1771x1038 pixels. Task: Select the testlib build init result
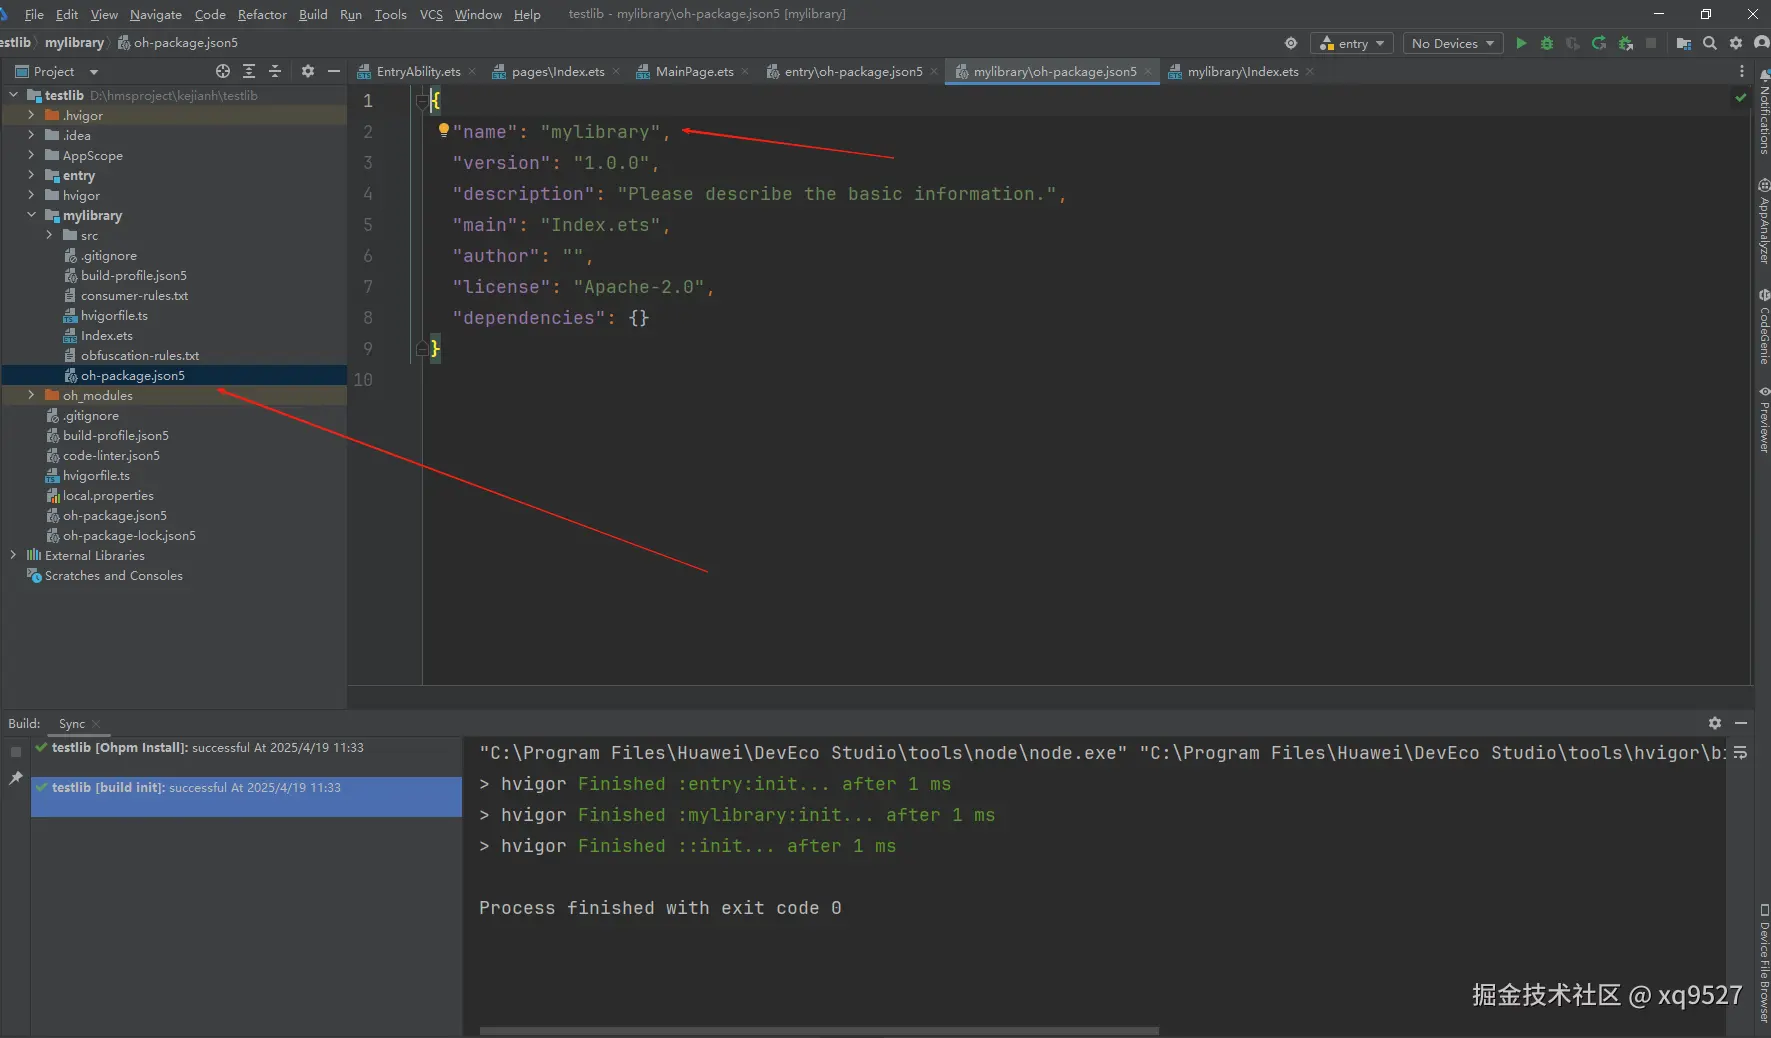click(246, 796)
